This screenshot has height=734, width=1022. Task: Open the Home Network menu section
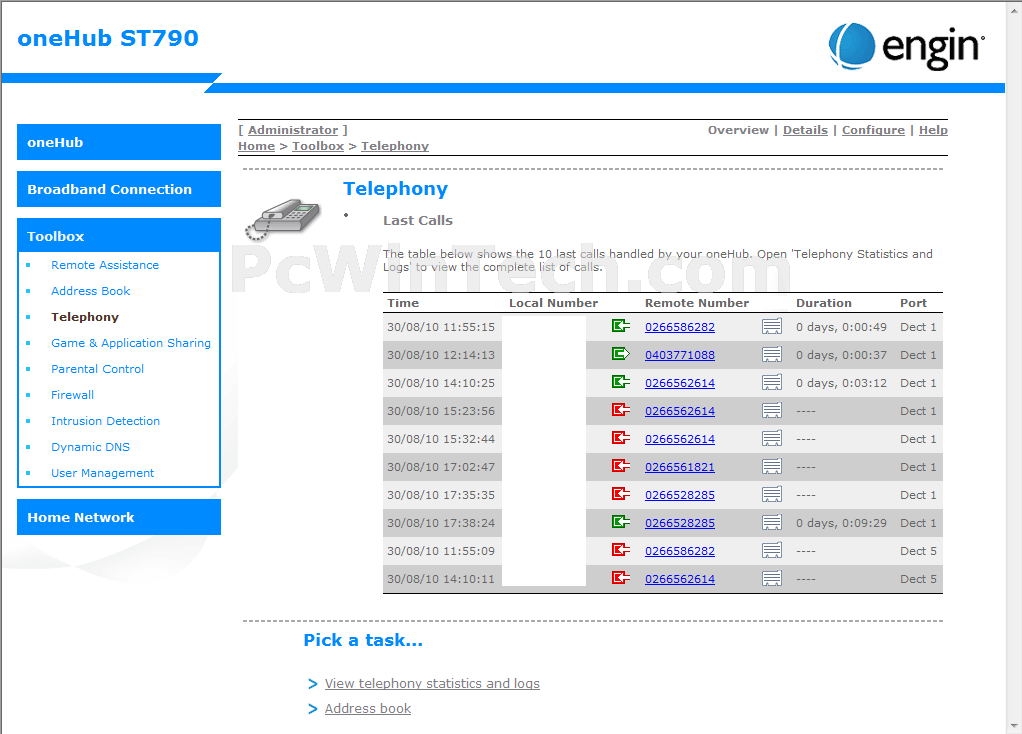click(119, 517)
